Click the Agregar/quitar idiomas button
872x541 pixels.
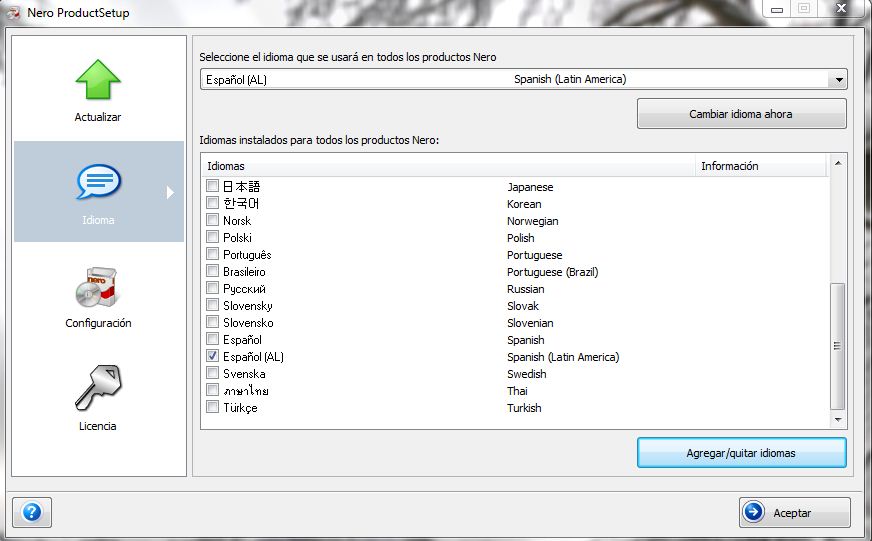(x=741, y=453)
